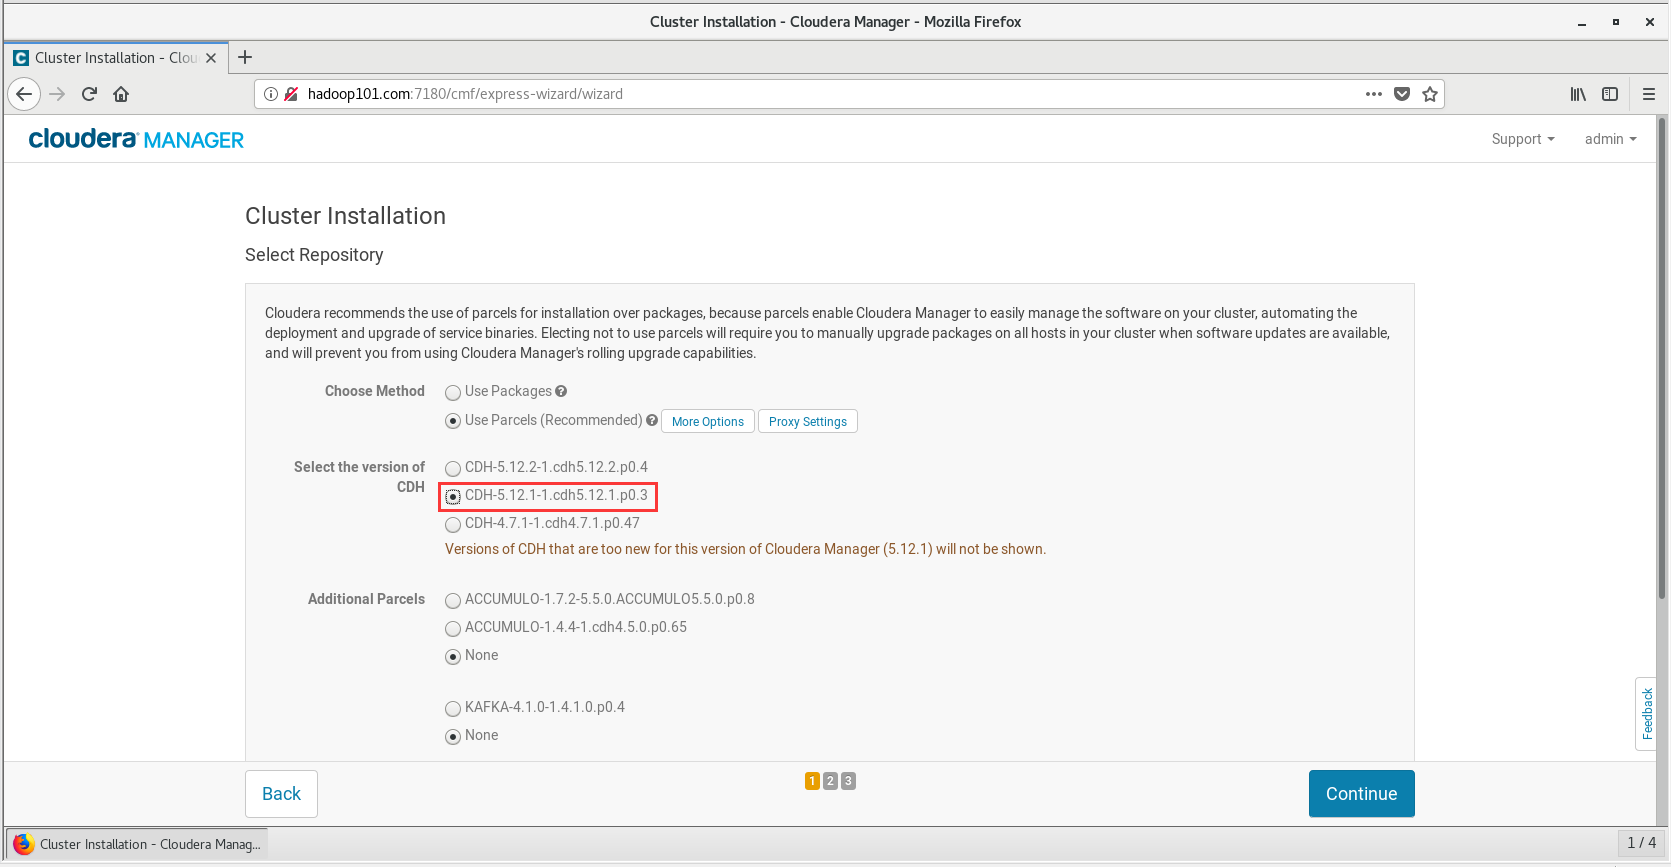Screen dimensions: 1671x867
Task: Click the Firefox icon in taskbar
Action: [x=24, y=844]
